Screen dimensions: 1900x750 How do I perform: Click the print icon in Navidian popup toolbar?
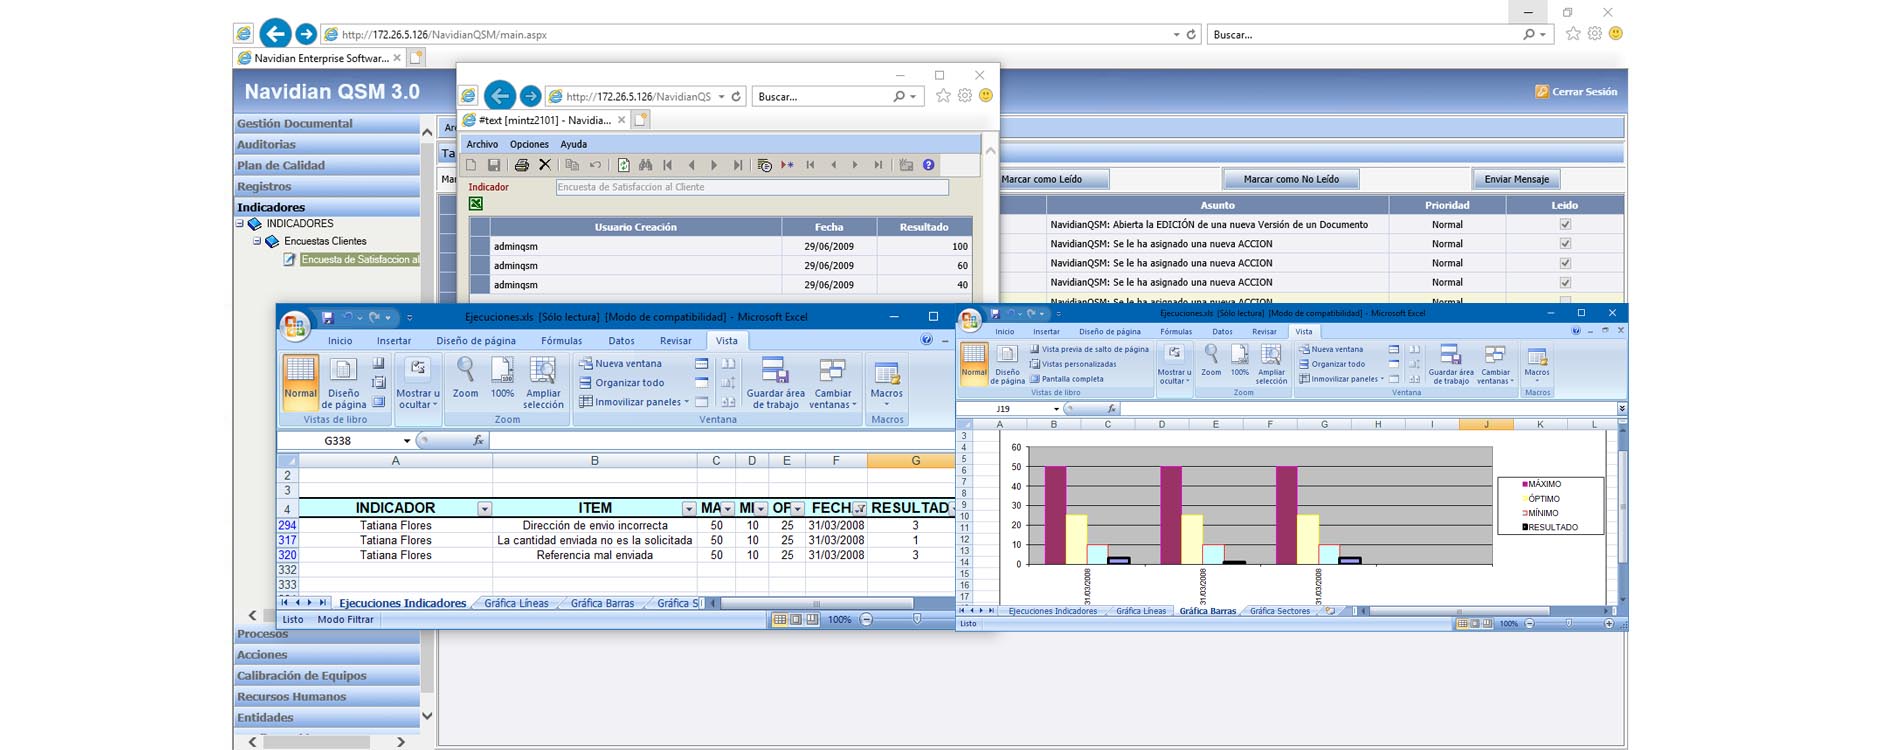pyautogui.click(x=521, y=165)
